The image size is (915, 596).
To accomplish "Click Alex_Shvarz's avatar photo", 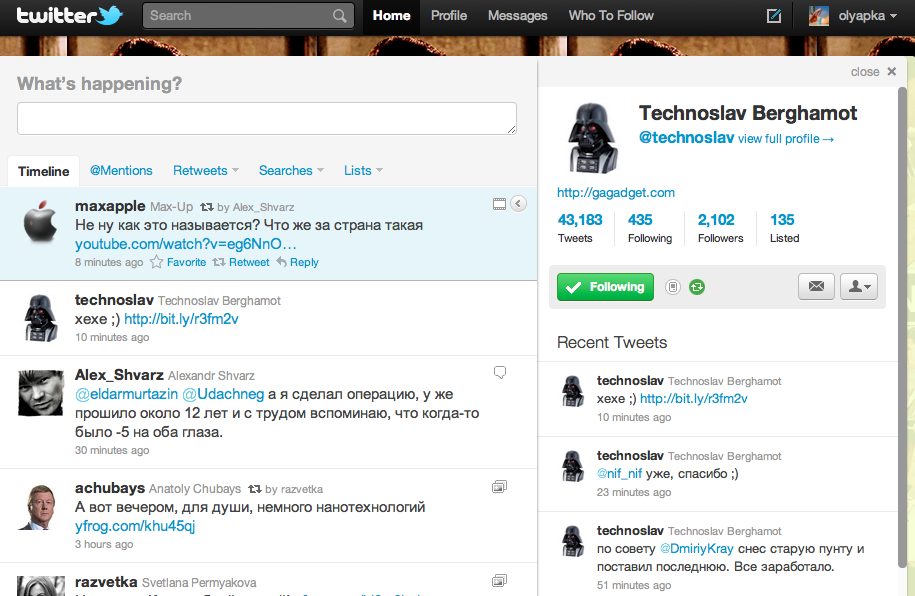I will click(40, 393).
